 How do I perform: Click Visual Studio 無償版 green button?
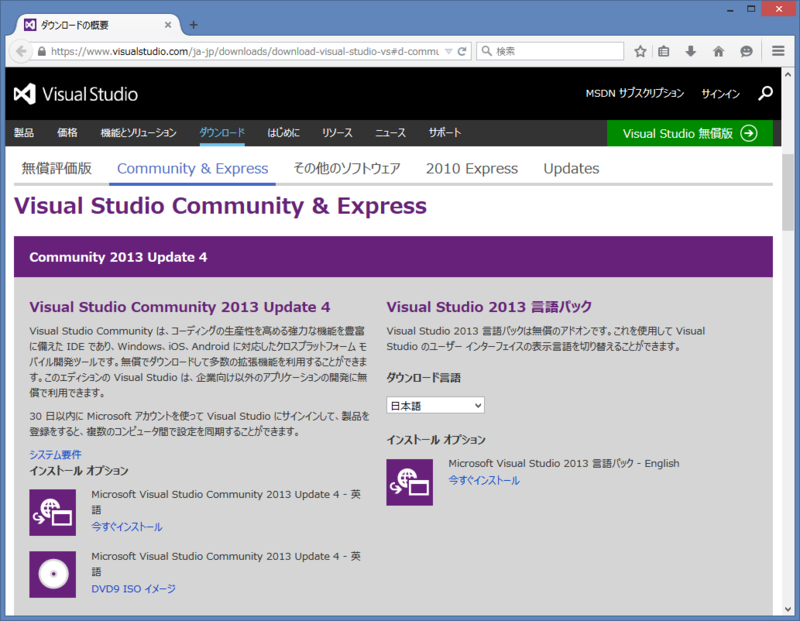pyautogui.click(x=690, y=133)
